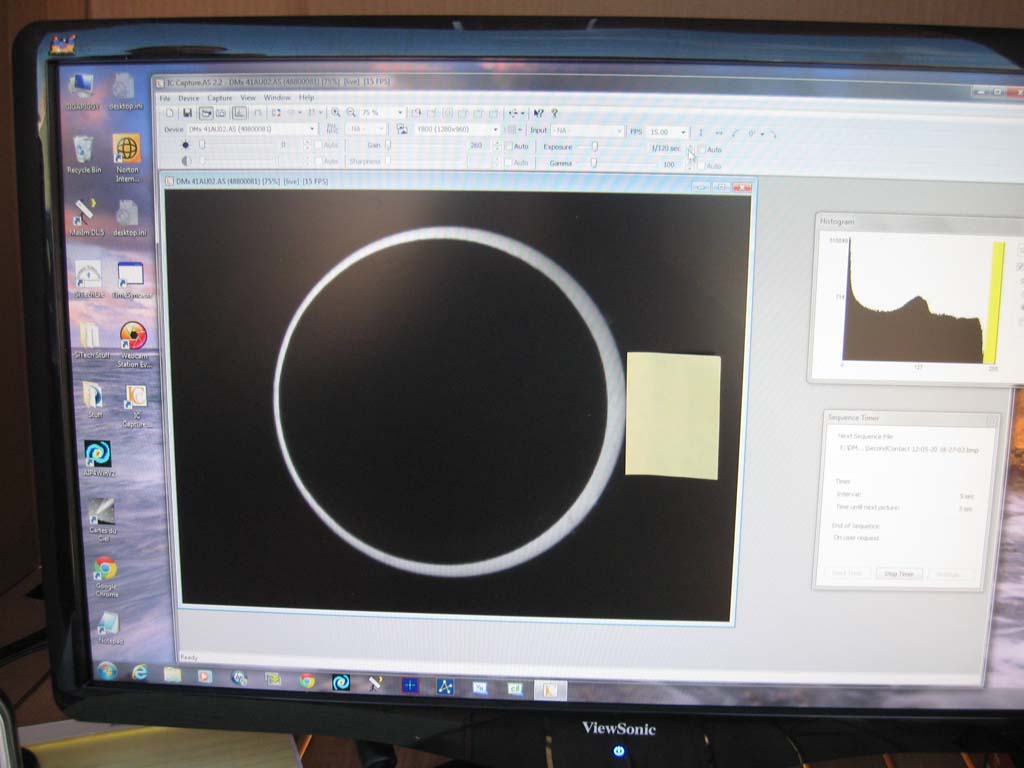
Task: Toggle the Gamma Auto checkbox
Action: pos(702,166)
